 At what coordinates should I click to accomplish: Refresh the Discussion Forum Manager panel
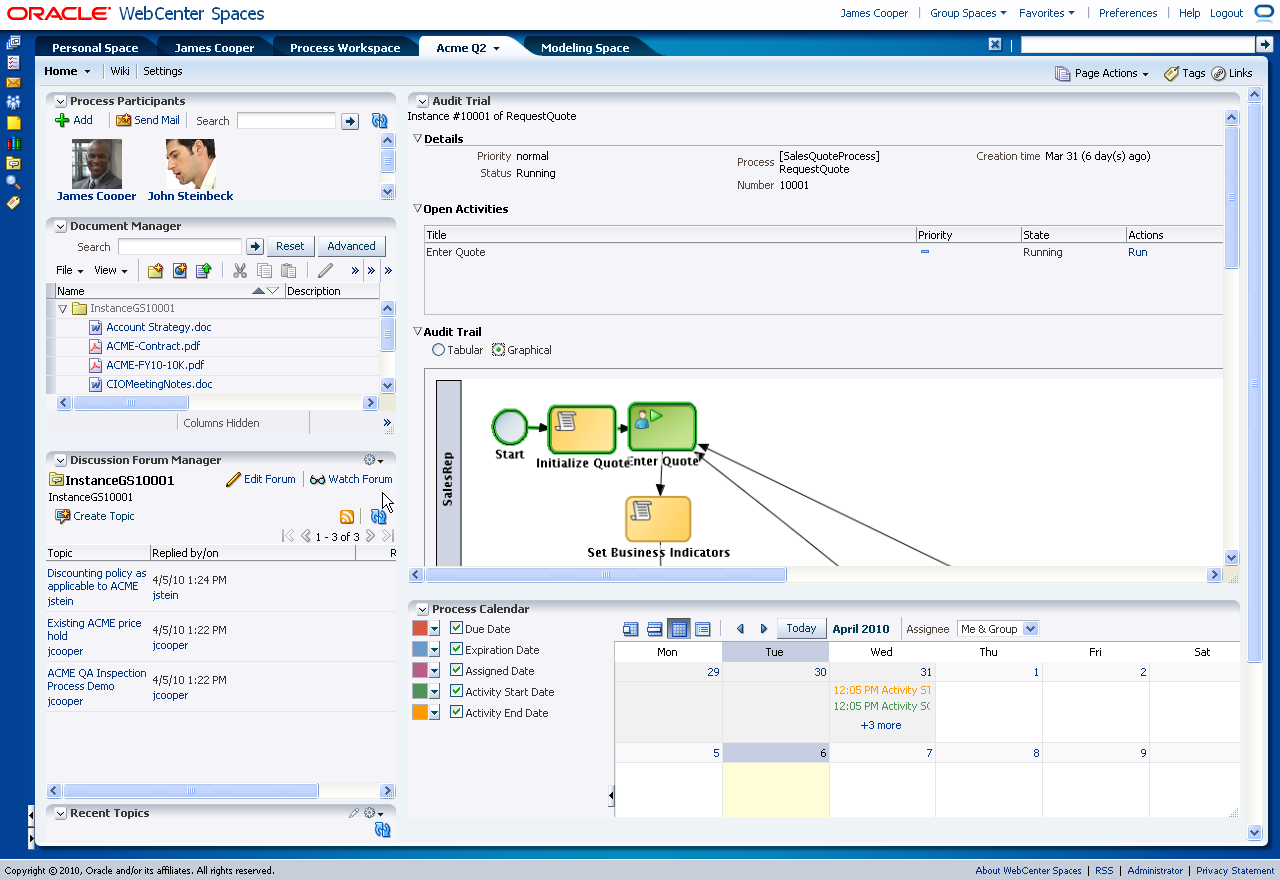coord(379,517)
